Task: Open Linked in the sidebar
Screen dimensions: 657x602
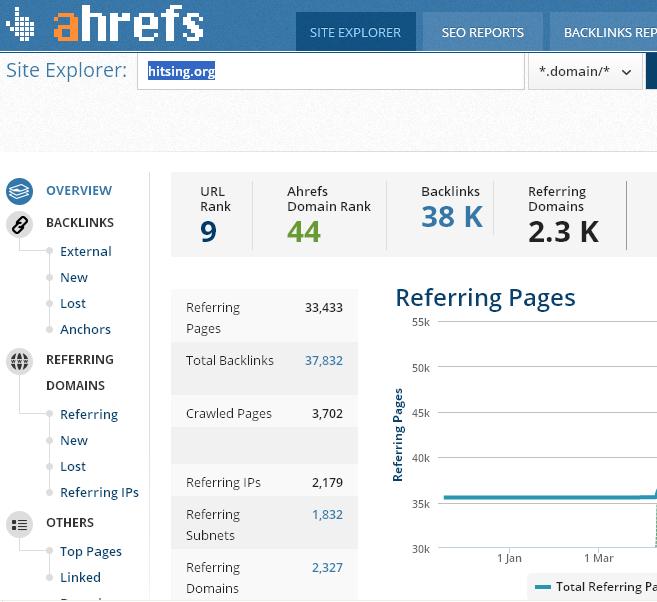Action: coord(80,578)
